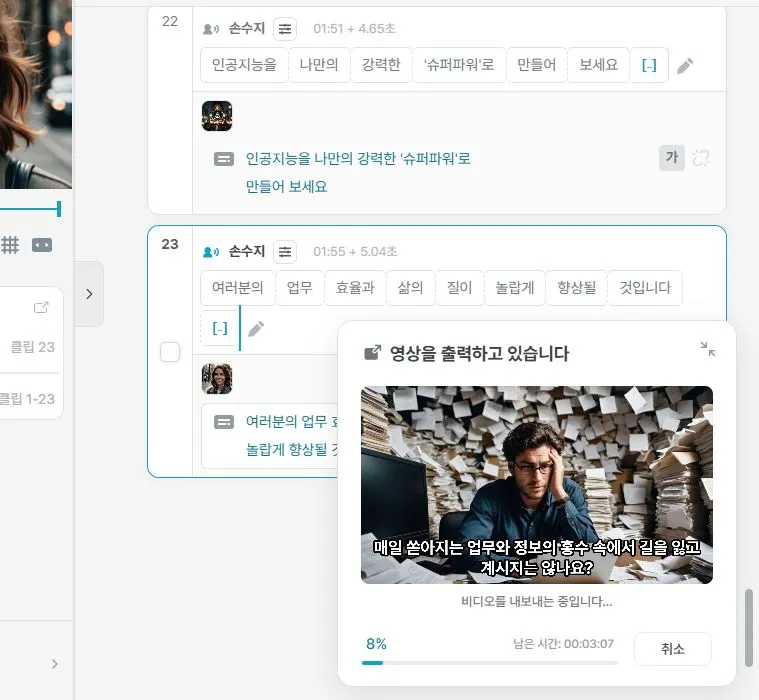Select word '보세요' in clip 22

(x=599, y=65)
